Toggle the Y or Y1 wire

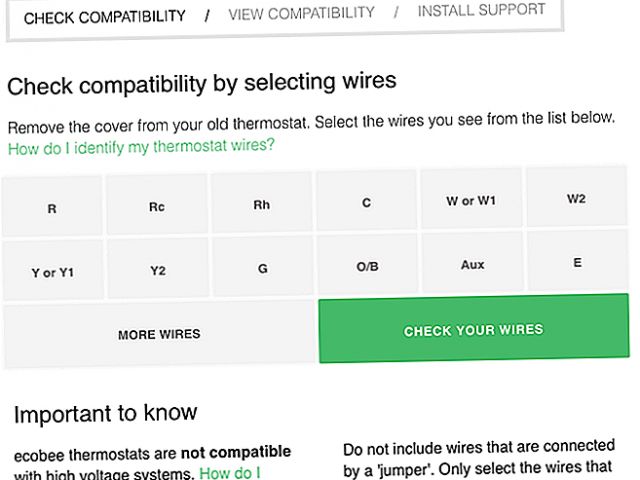[x=52, y=272]
